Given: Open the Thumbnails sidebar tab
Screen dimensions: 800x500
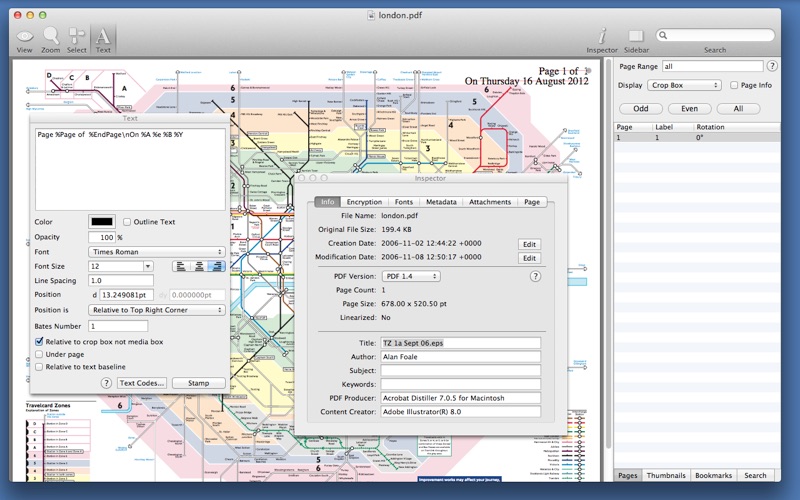Looking at the screenshot, I should pos(666,475).
